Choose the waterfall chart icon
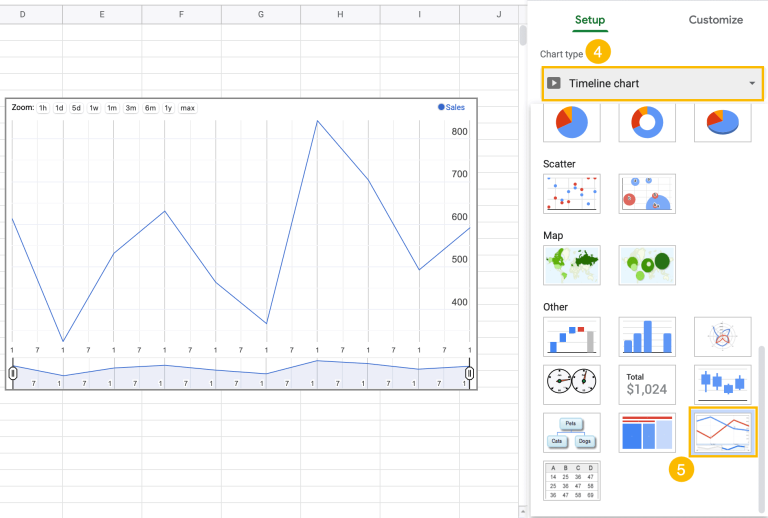The image size is (768, 518). pos(572,336)
